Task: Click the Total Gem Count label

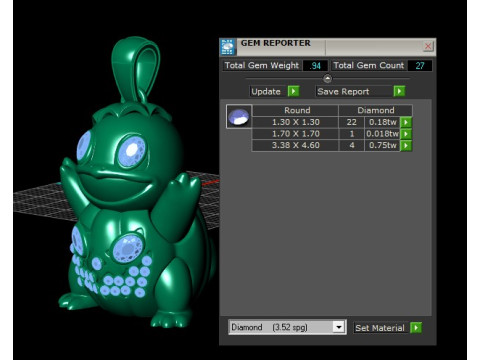Action: point(369,66)
